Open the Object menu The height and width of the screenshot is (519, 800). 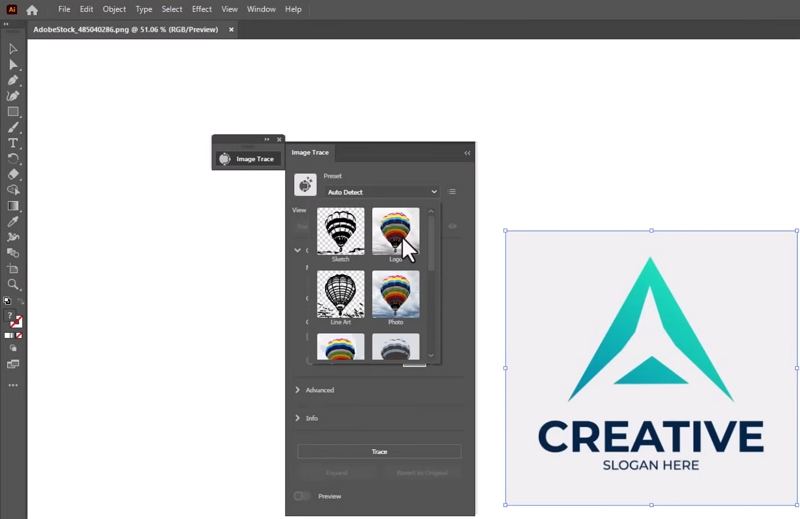114,9
